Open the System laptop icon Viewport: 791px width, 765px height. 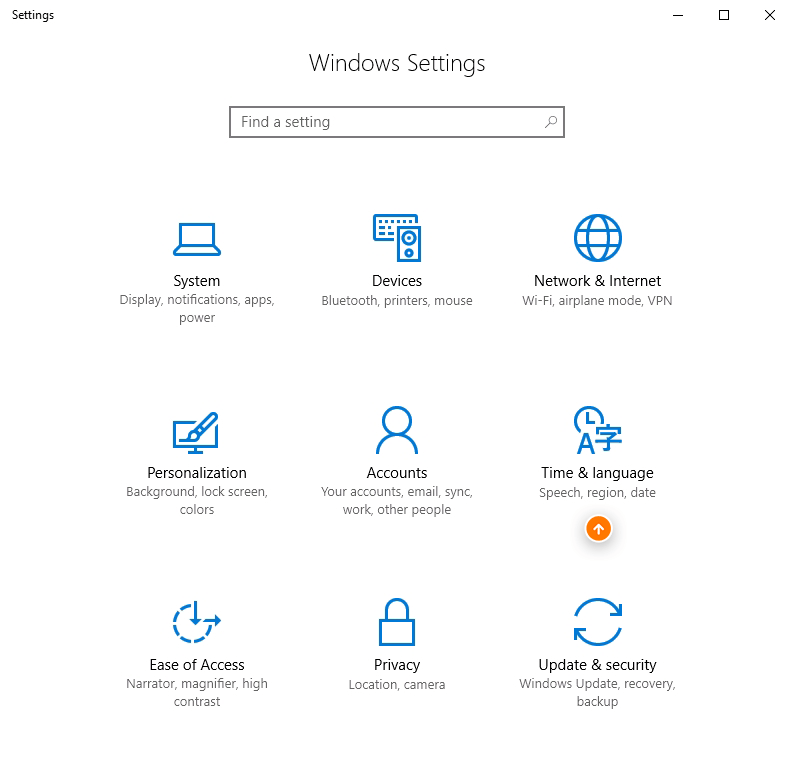(197, 239)
